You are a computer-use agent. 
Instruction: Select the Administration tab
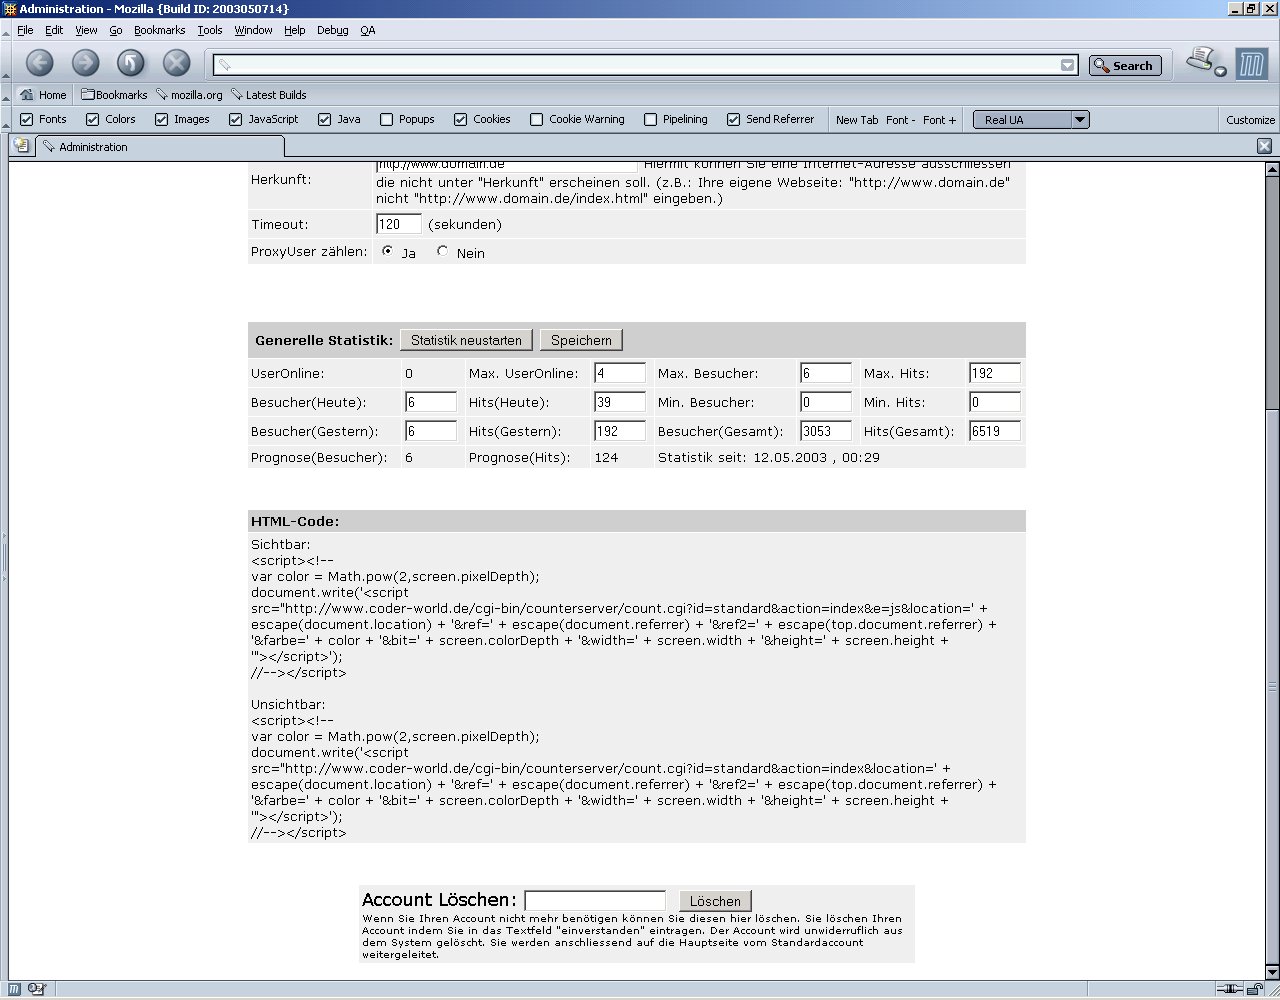160,147
